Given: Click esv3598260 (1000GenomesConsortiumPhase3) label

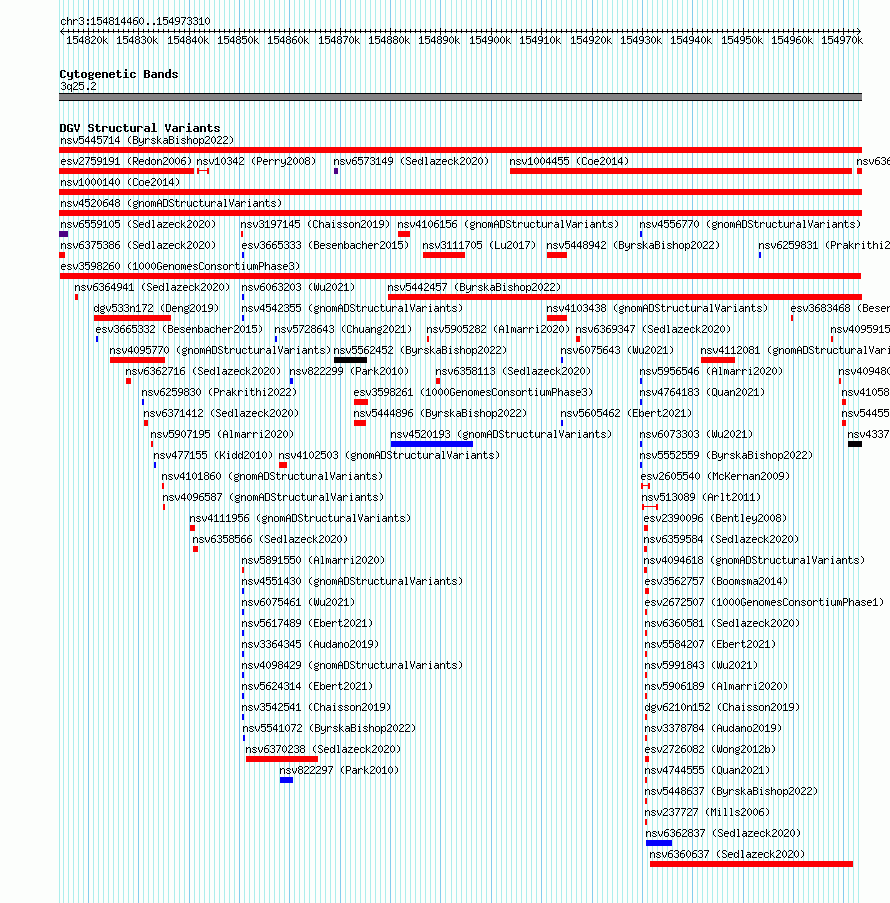Looking at the screenshot, I should pyautogui.click(x=180, y=267).
